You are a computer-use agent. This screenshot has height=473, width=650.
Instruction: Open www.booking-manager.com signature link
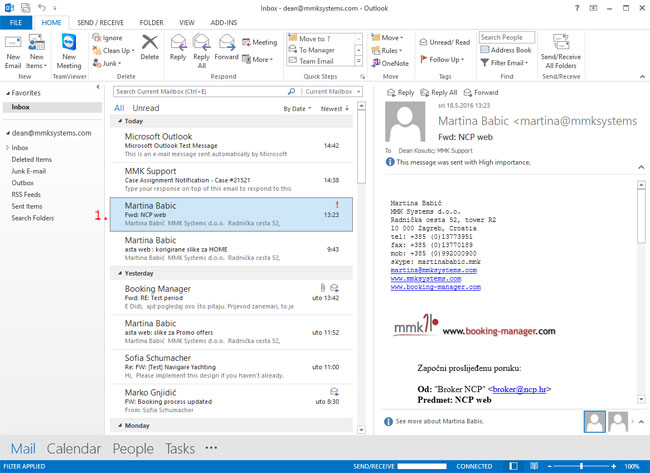[x=435, y=287]
